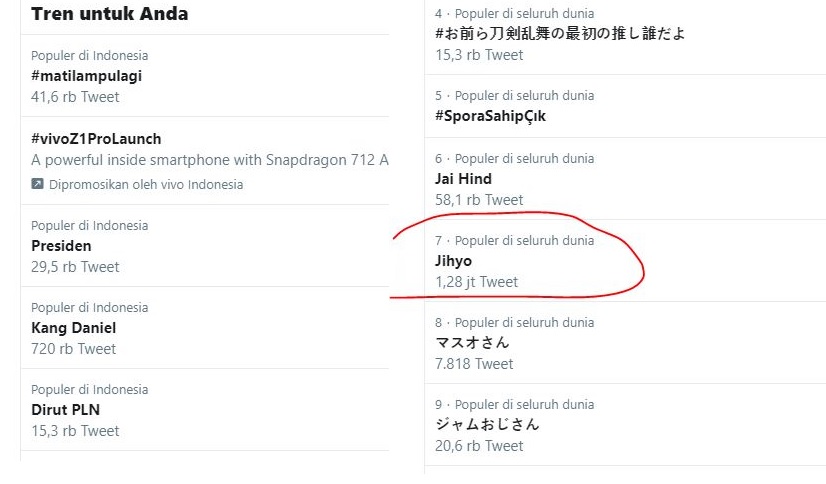Open the Kang Daniel trend
Screen dimensions: 826x484
(73, 328)
